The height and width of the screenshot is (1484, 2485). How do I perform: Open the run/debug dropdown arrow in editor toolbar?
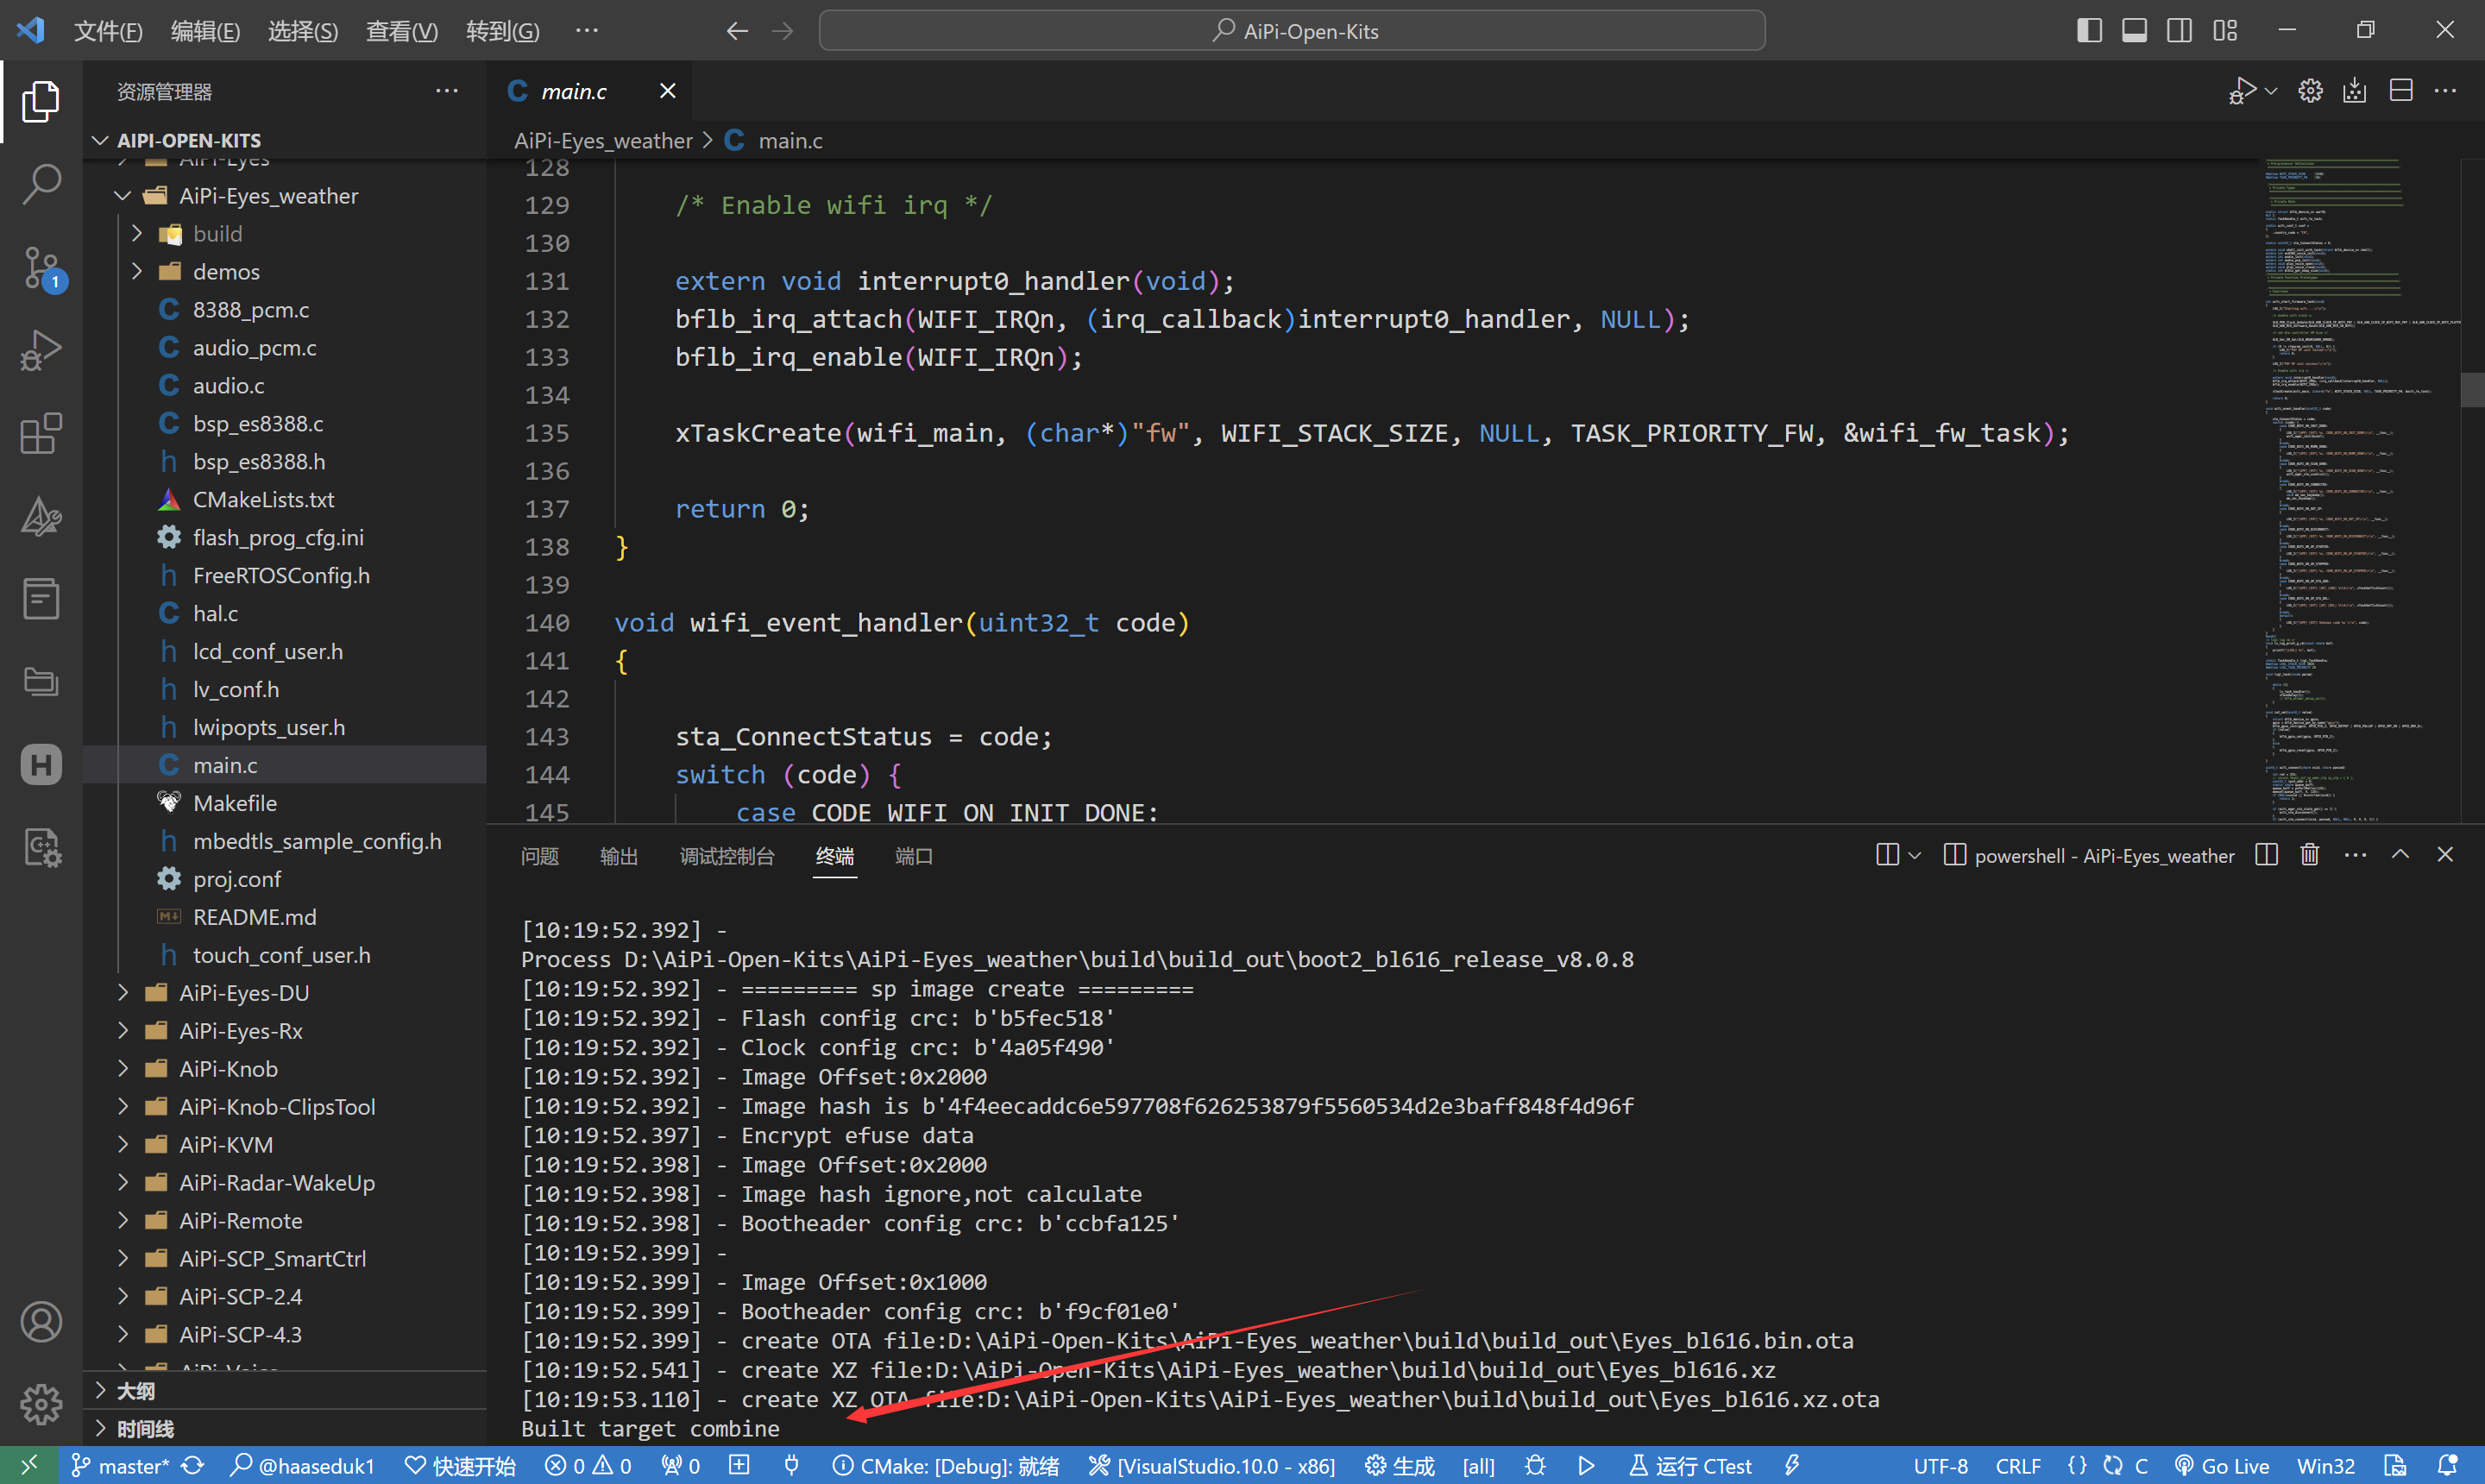[2271, 91]
